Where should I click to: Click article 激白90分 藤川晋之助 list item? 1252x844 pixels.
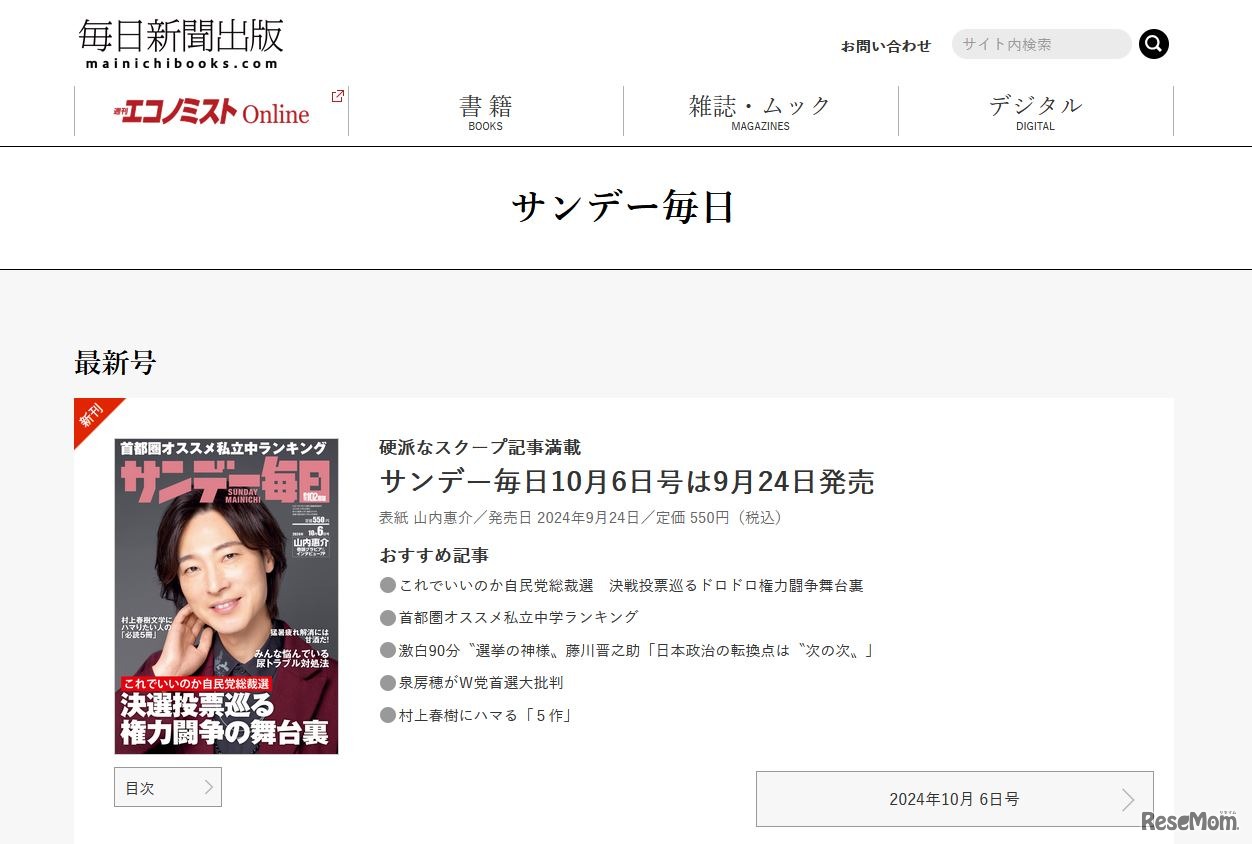(627, 651)
